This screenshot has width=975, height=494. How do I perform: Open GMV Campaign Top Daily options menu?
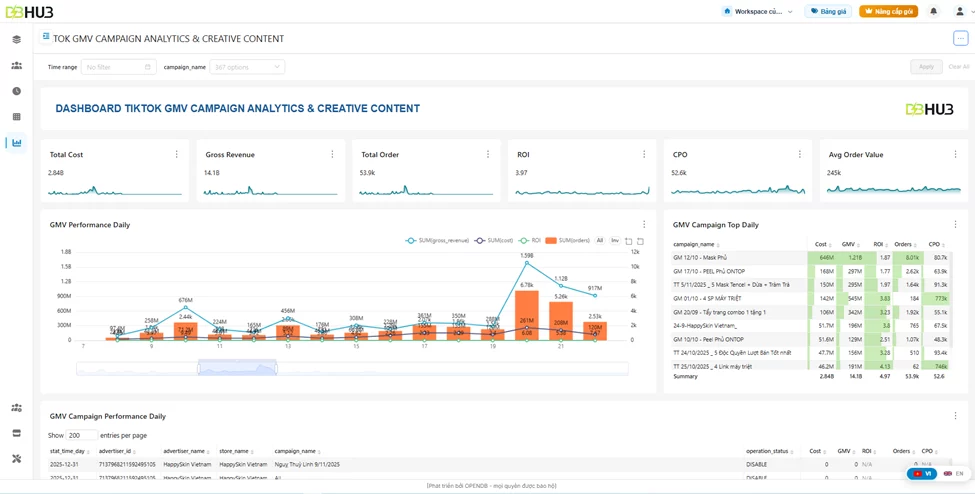955,225
